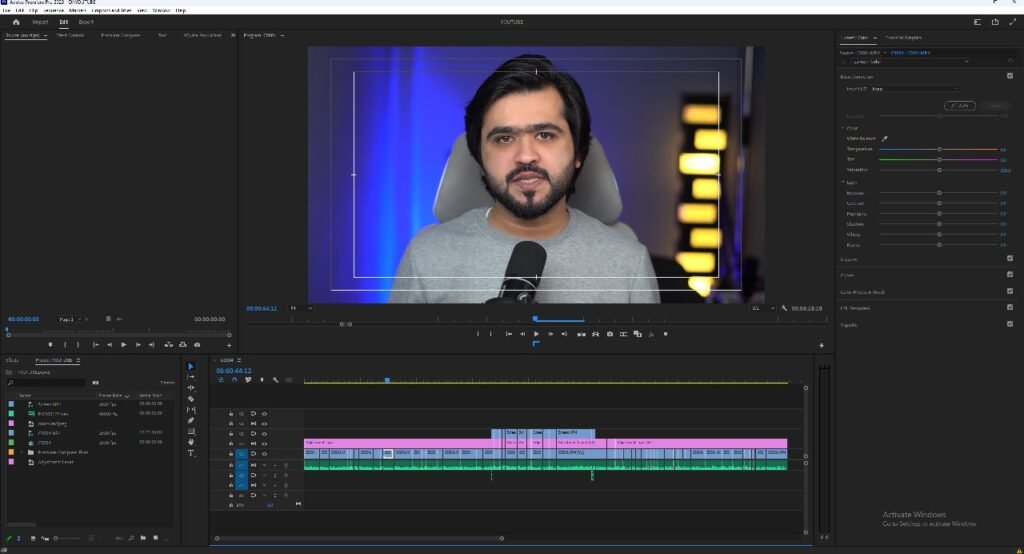Collapse the Color section
The image size is (1024, 554).
coord(842,128)
